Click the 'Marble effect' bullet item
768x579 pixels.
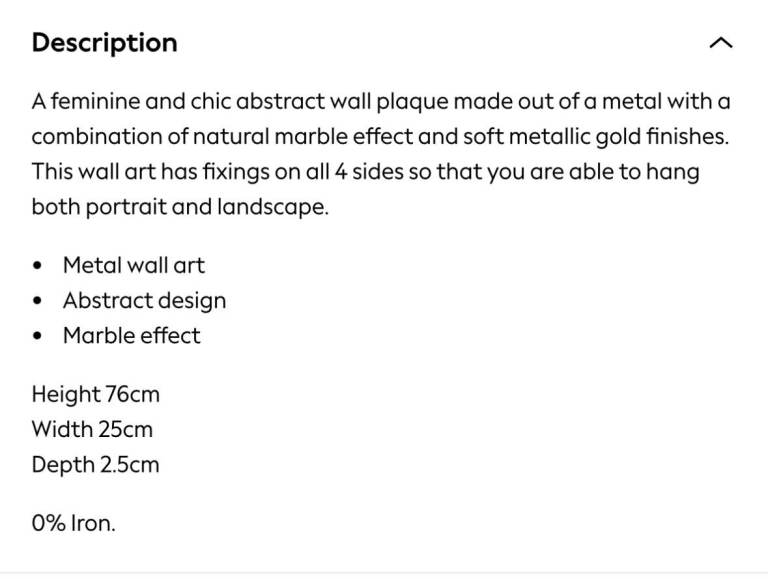[x=131, y=336]
